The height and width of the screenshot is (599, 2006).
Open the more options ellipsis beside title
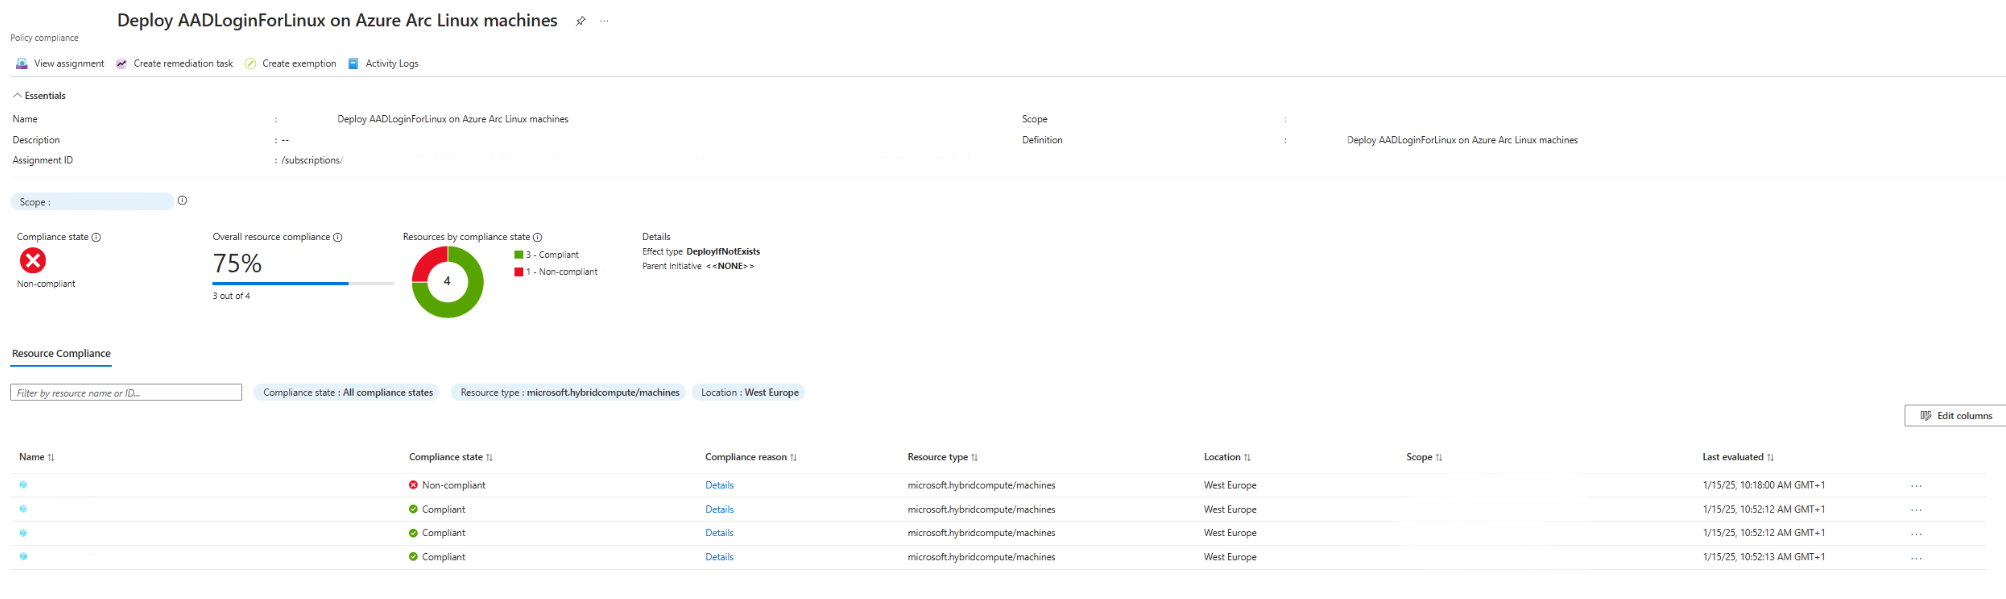tap(604, 21)
